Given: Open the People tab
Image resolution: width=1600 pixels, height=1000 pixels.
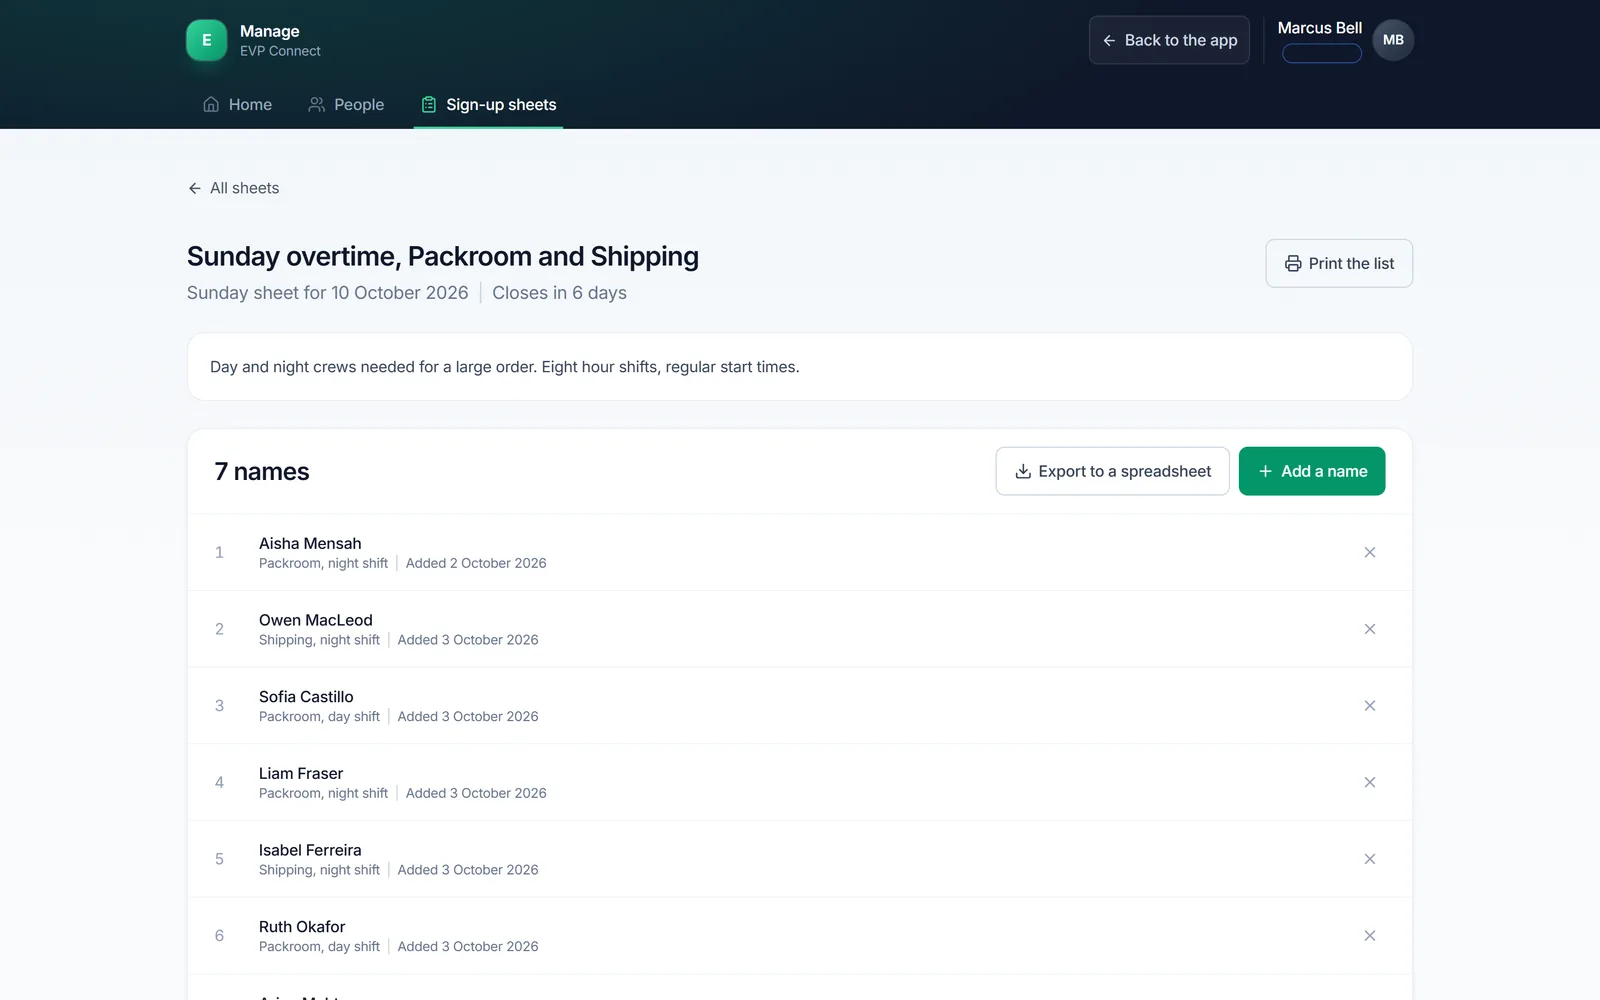Looking at the screenshot, I should tap(346, 104).
